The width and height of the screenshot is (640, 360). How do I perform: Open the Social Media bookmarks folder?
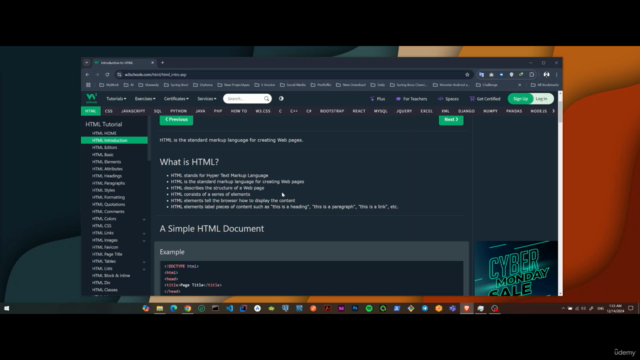point(293,85)
